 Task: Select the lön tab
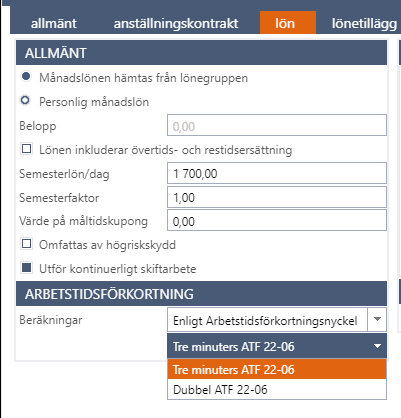tap(288, 23)
